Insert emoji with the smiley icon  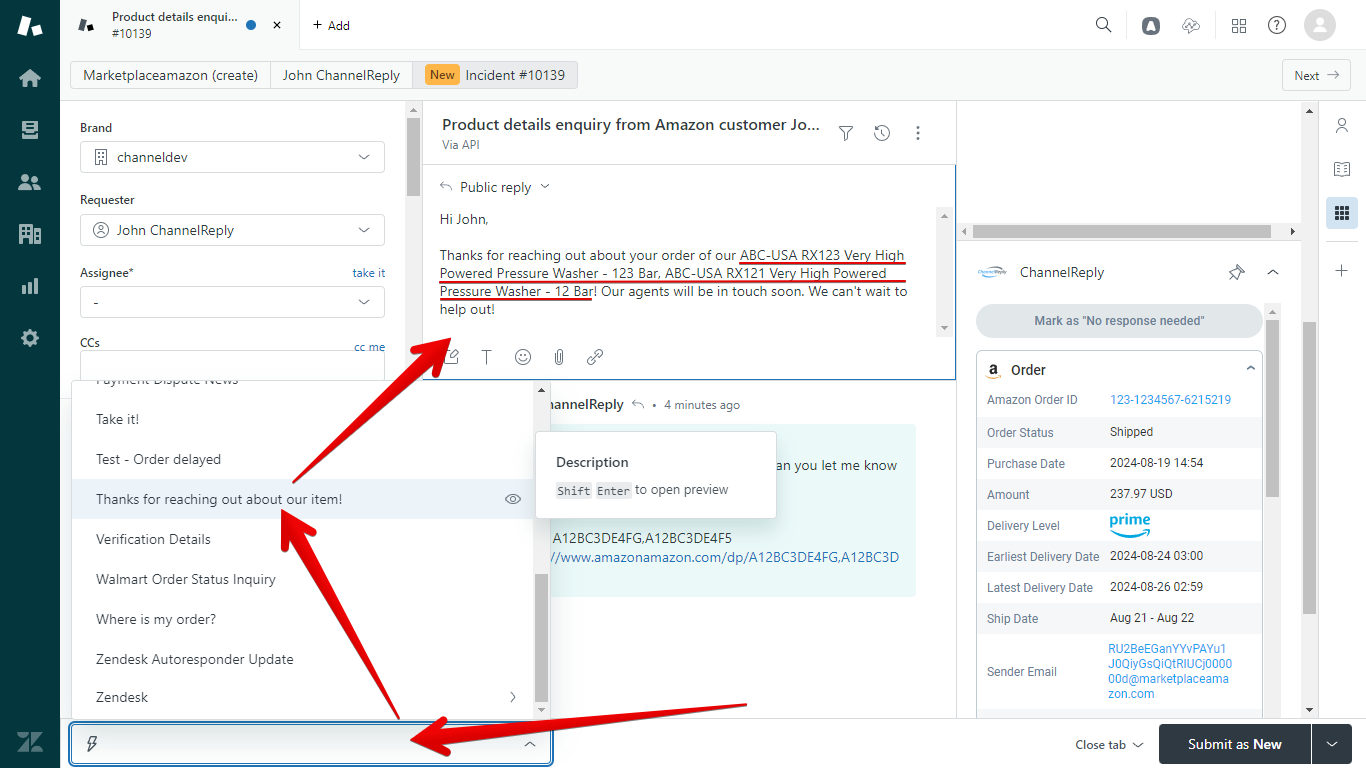523,357
